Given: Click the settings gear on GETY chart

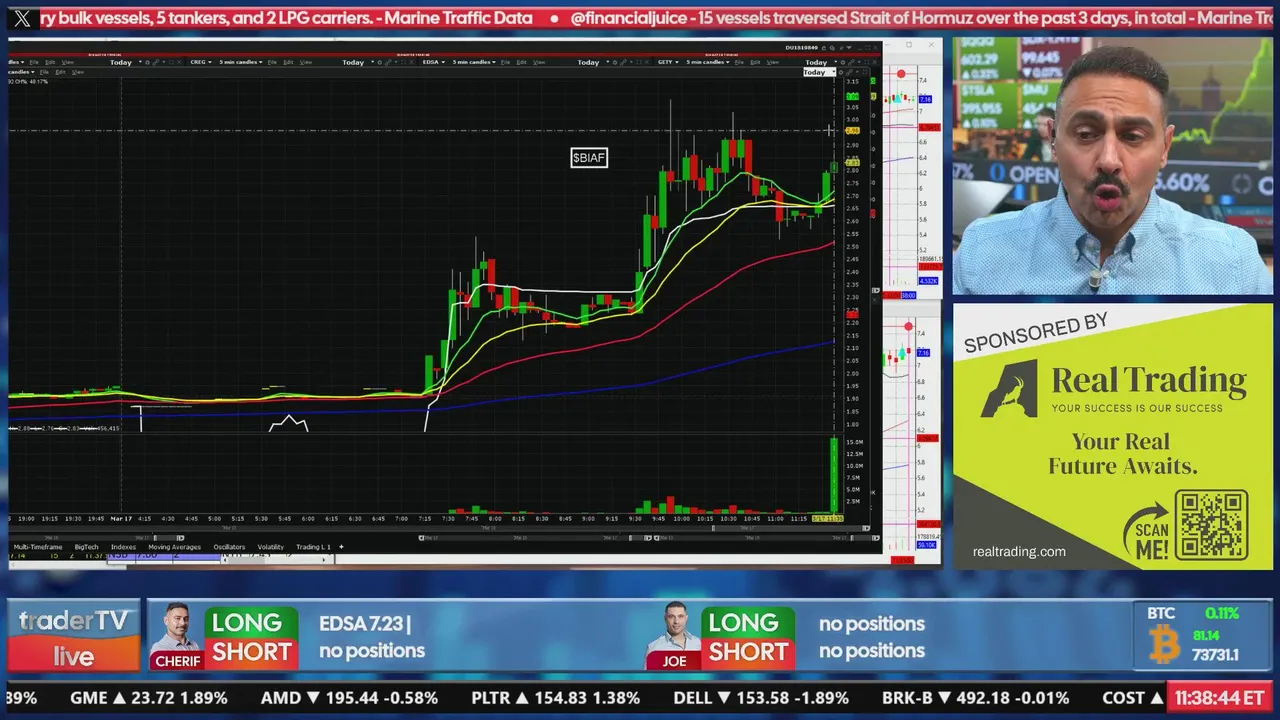Looking at the screenshot, I should 842,62.
